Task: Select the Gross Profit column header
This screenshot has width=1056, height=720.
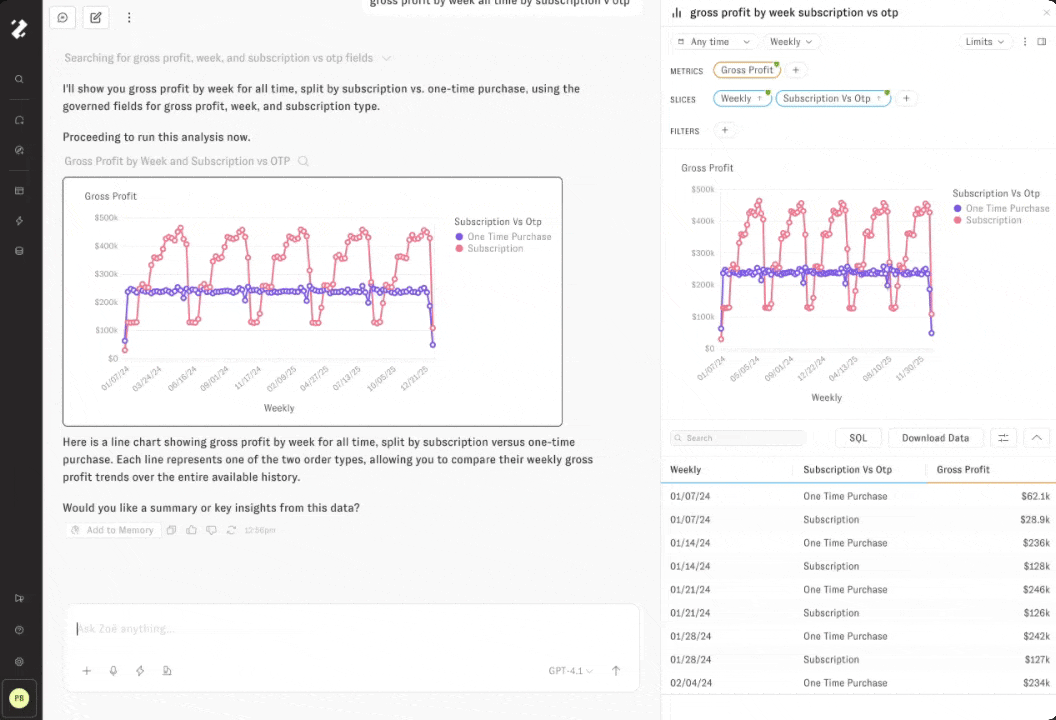Action: (963, 469)
